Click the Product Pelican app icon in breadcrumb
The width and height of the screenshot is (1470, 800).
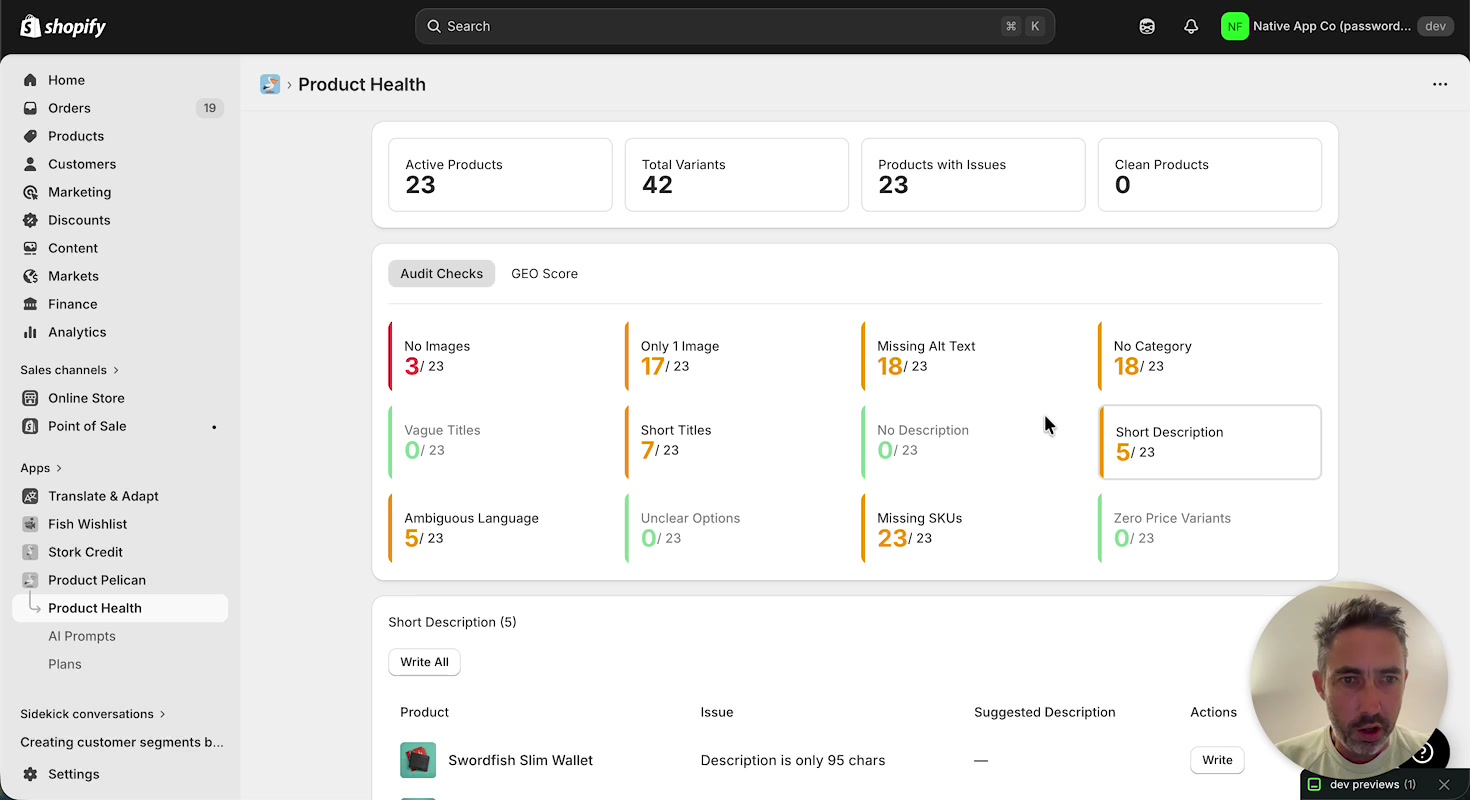click(270, 85)
